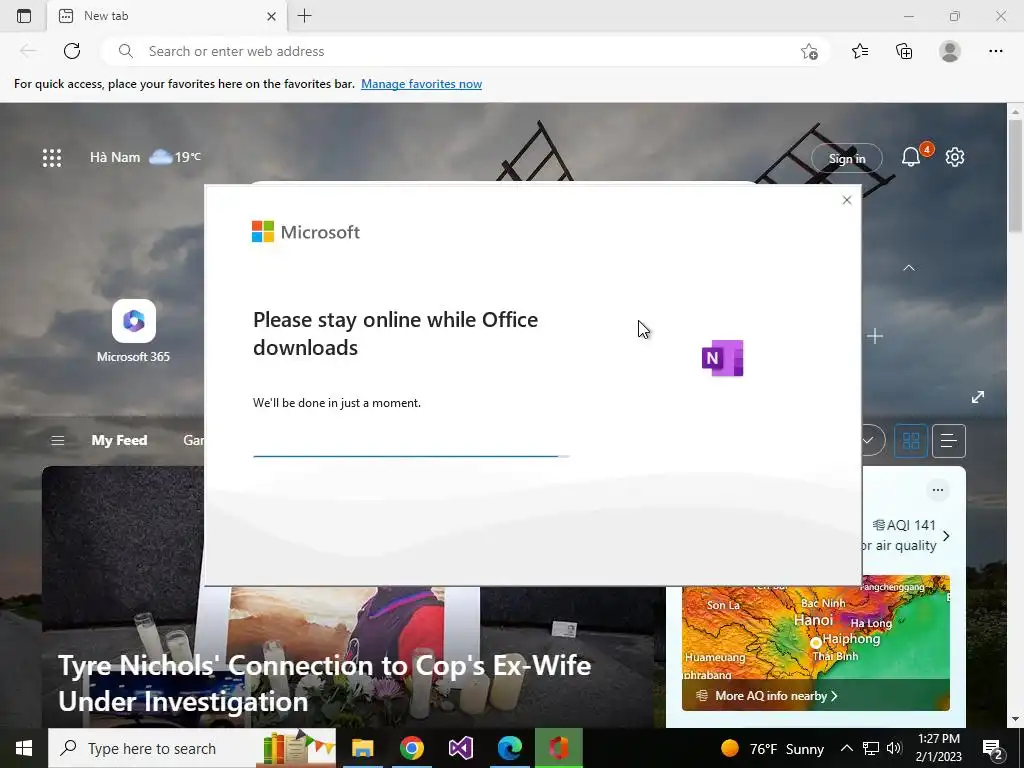This screenshot has width=1024, height=768.
Task: Click the taskbar search box
Action: click(x=192, y=748)
